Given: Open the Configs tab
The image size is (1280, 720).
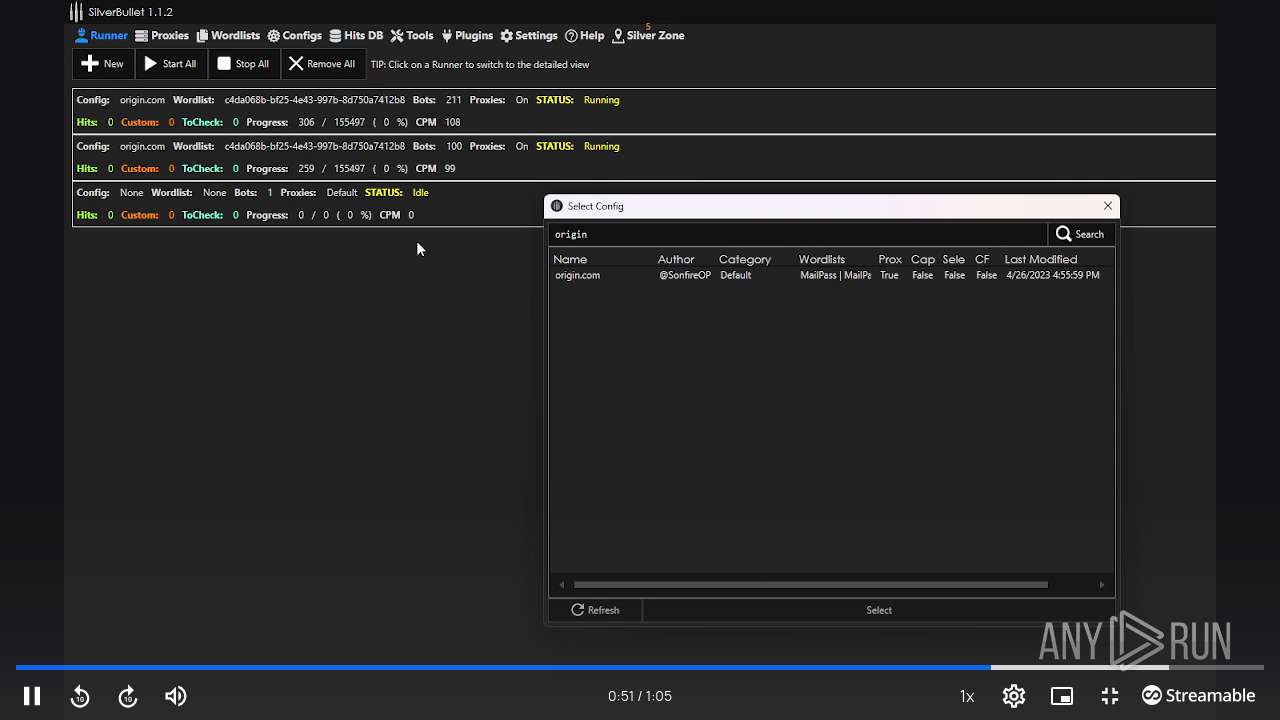Looking at the screenshot, I should [x=294, y=35].
